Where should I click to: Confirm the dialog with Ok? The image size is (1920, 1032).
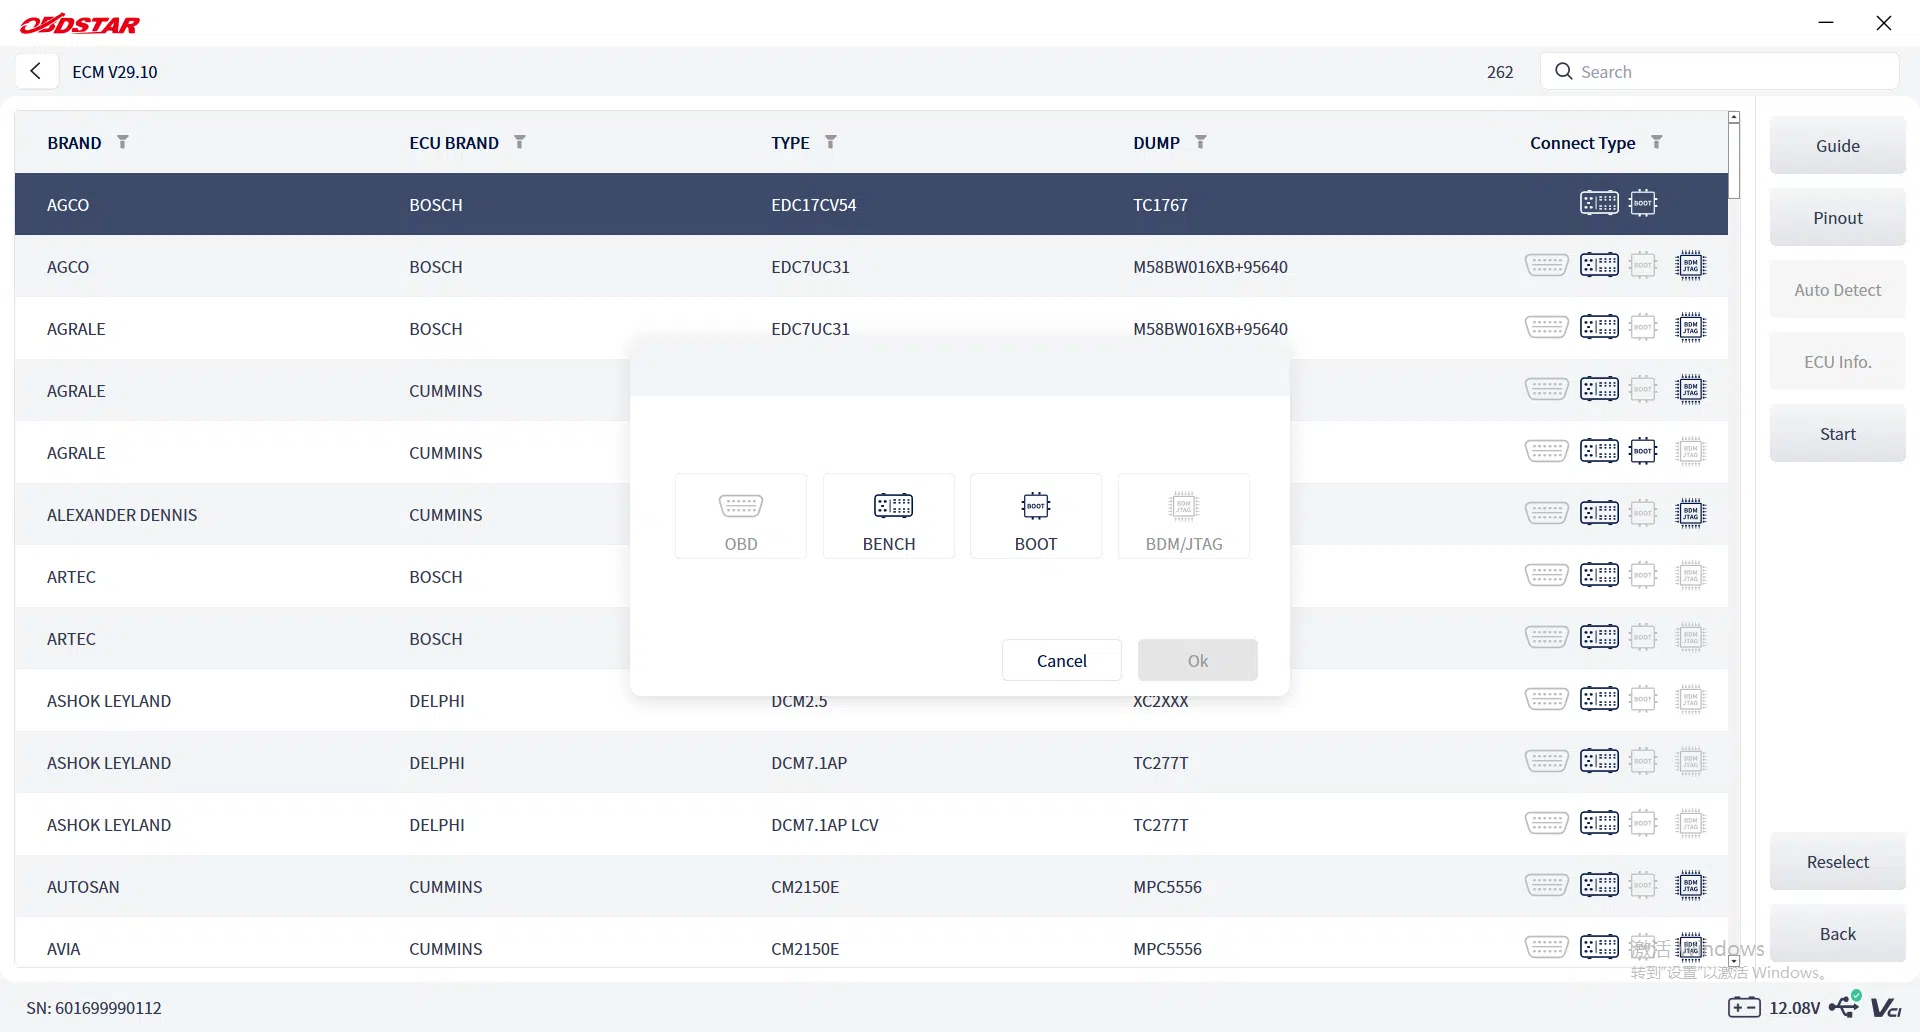pos(1197,661)
